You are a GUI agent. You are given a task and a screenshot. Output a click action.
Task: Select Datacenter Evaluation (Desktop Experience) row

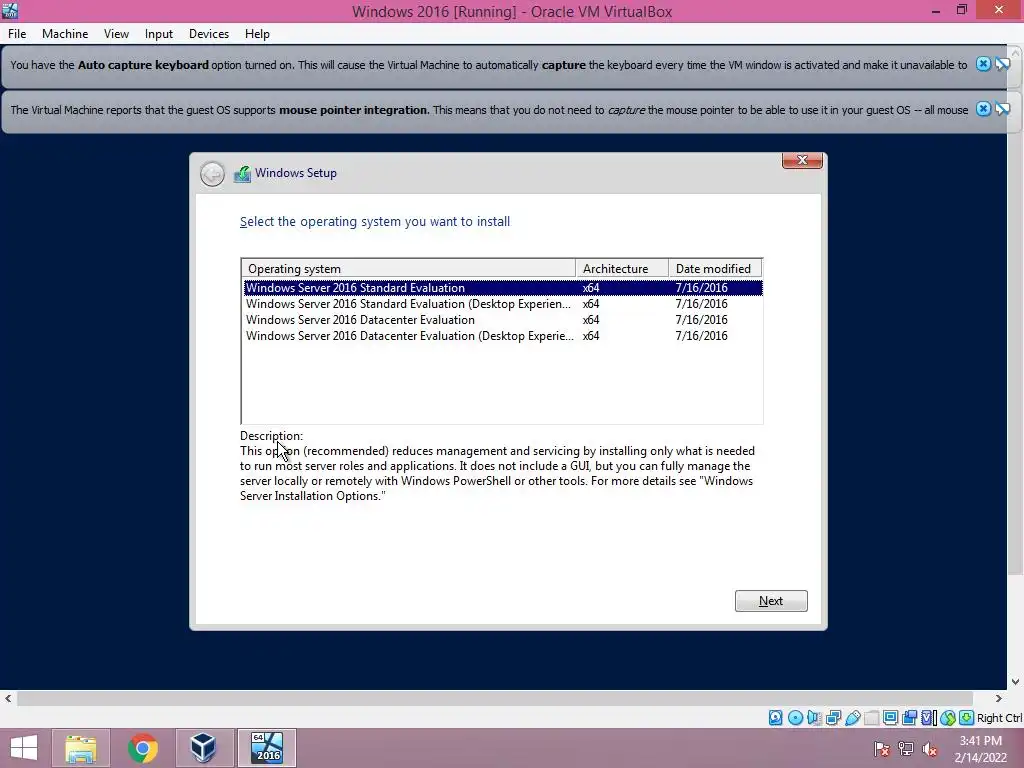[x=503, y=336]
